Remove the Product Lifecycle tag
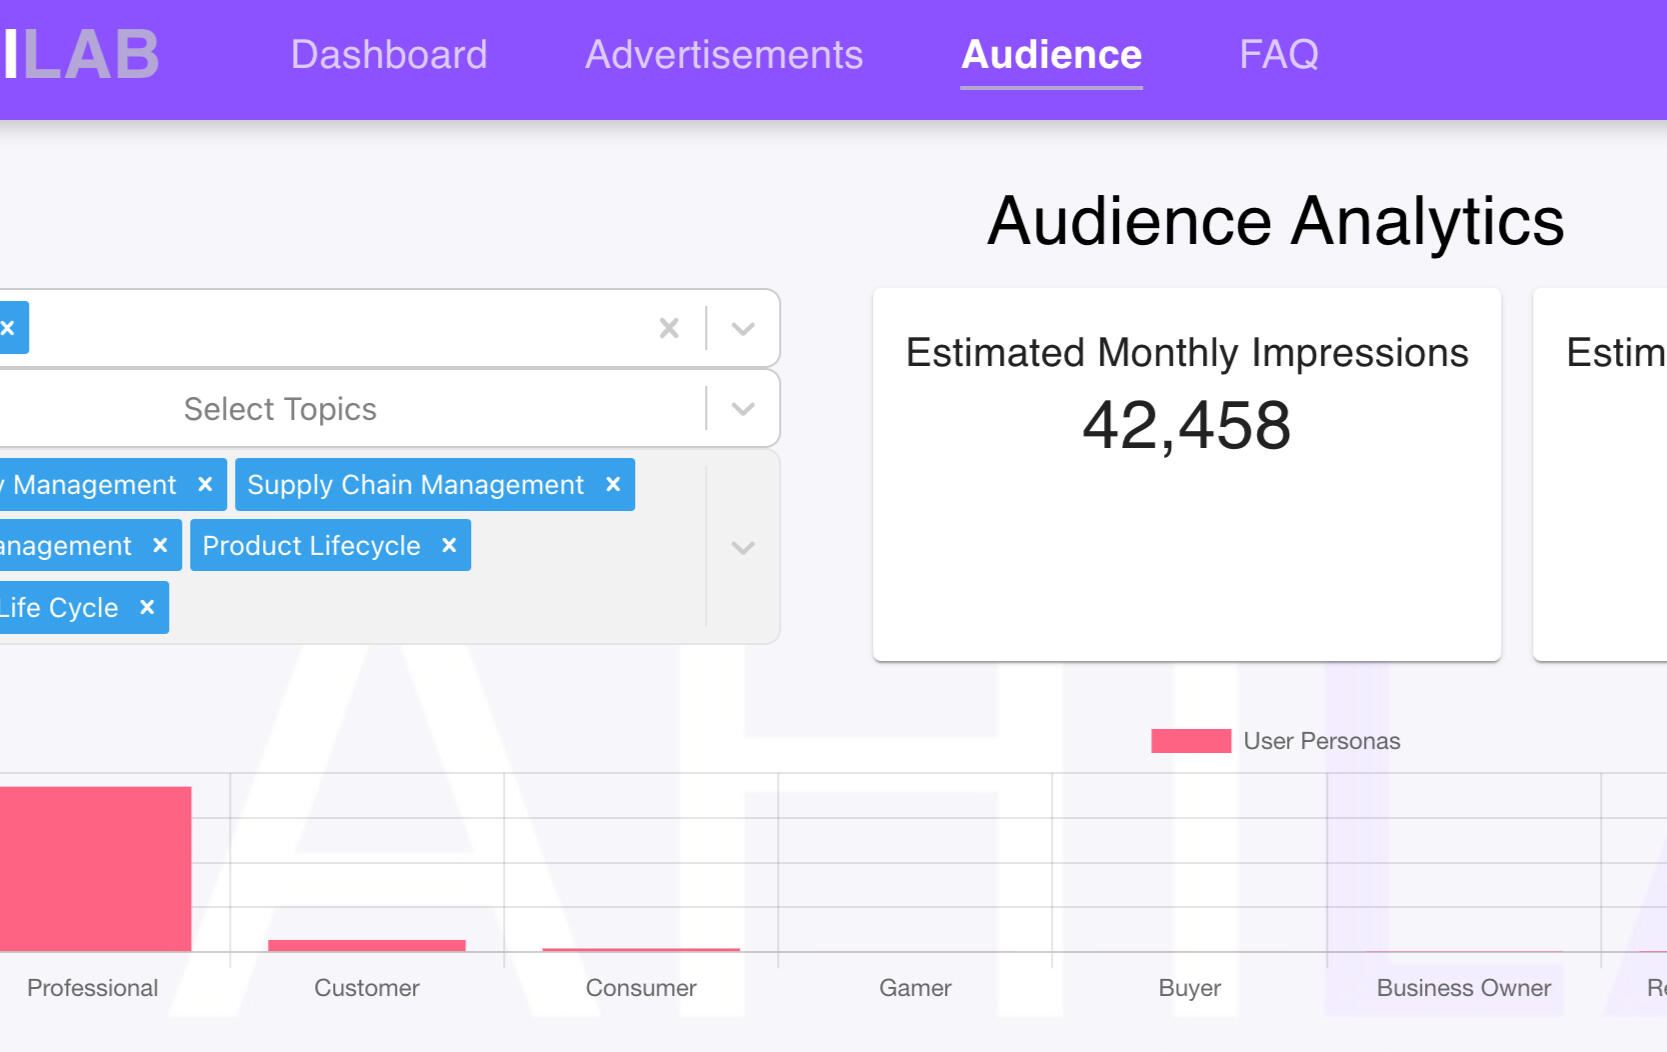This screenshot has height=1052, width=1667. [449, 545]
